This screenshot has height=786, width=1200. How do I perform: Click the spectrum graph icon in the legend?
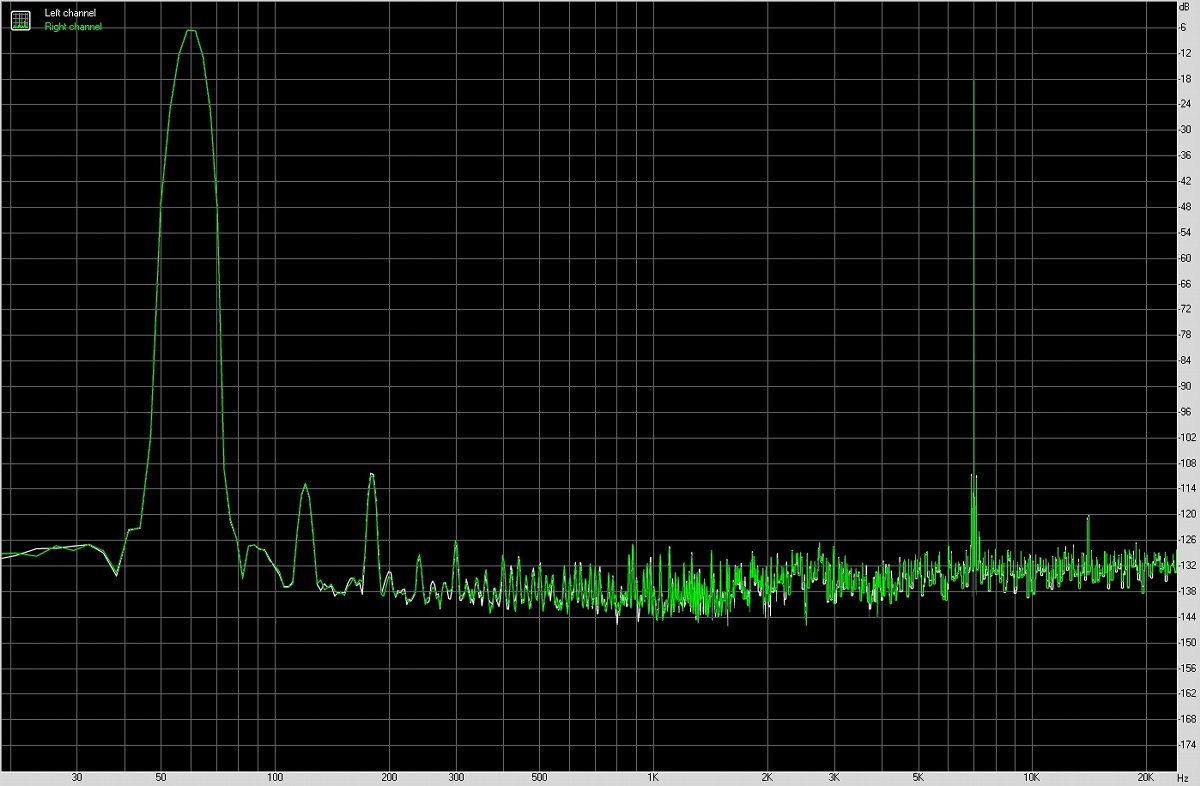[20, 19]
